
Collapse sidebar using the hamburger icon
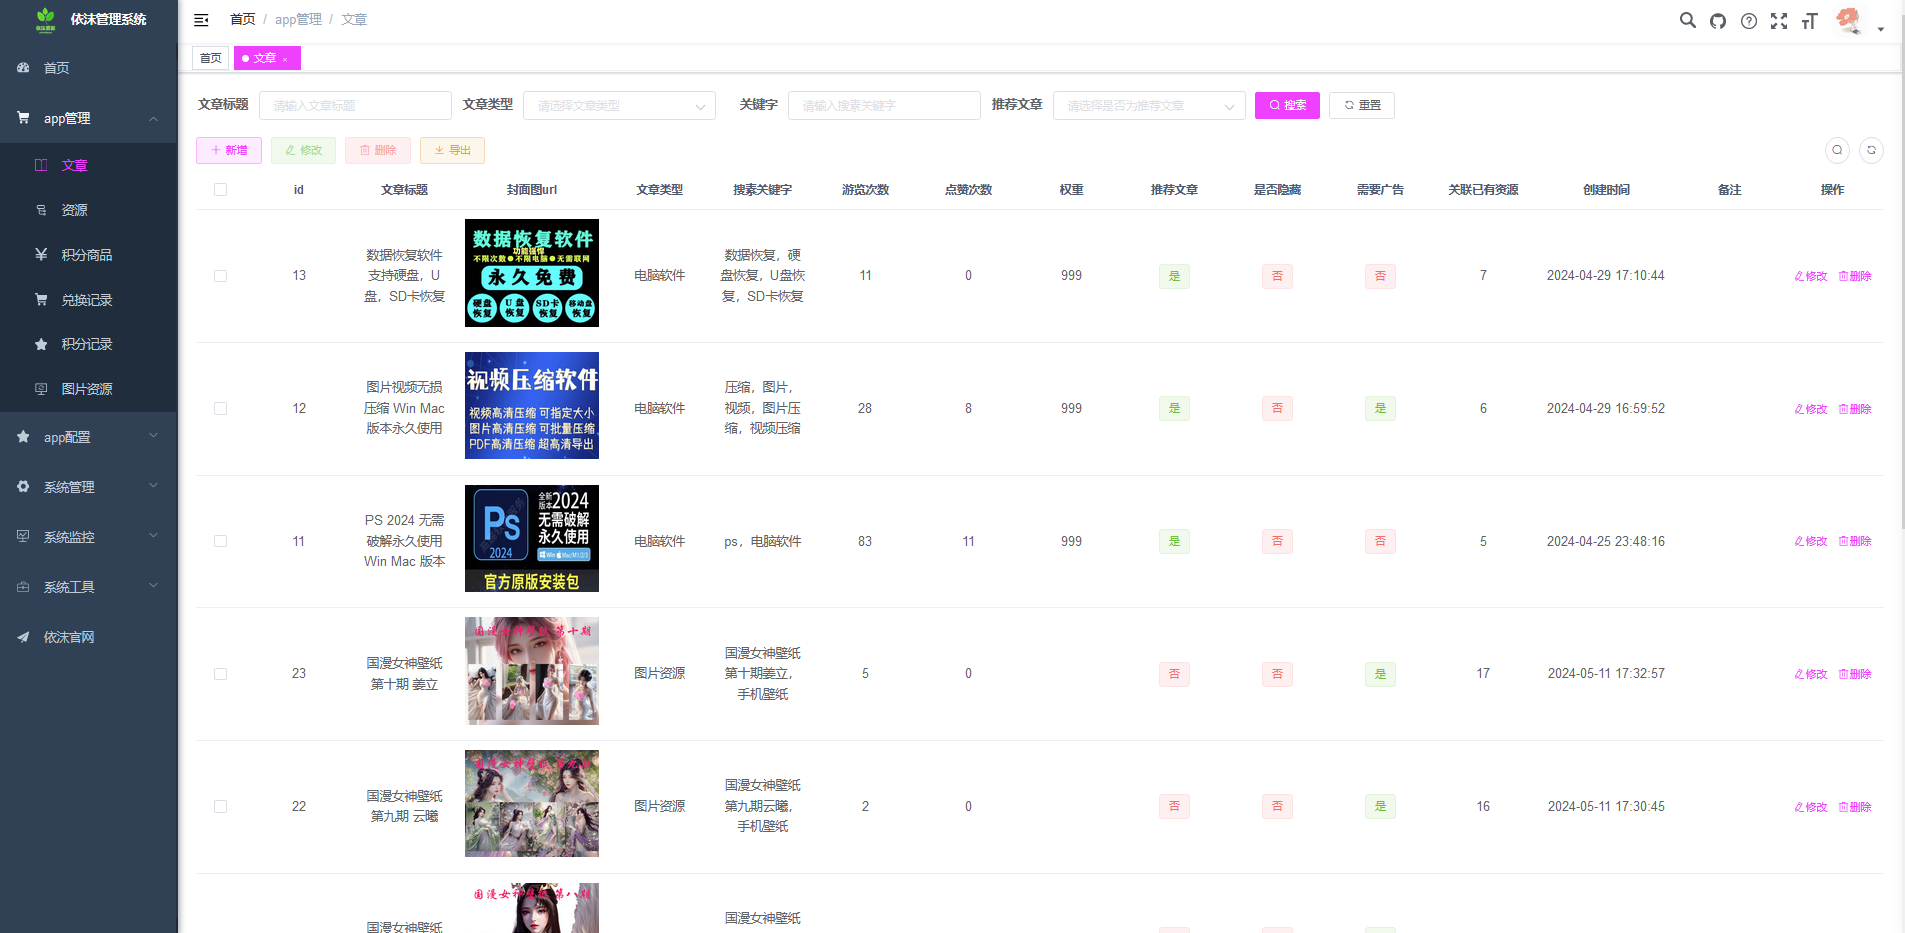point(201,20)
